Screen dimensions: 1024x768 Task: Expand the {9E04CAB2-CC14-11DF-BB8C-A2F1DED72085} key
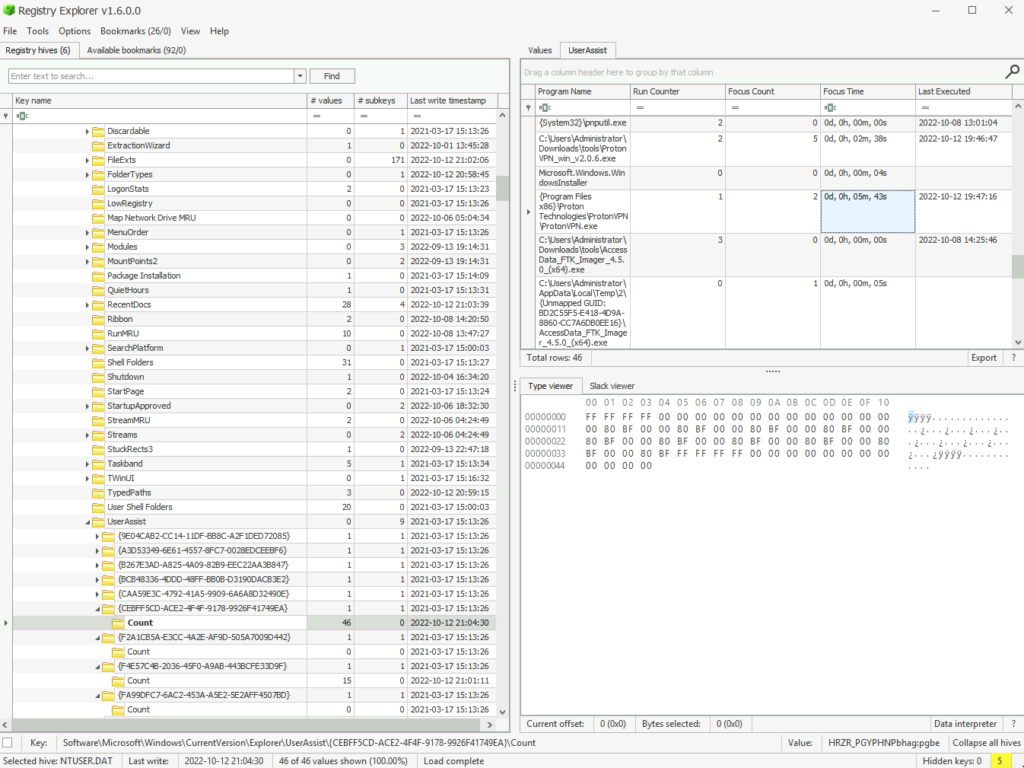click(x=97, y=536)
